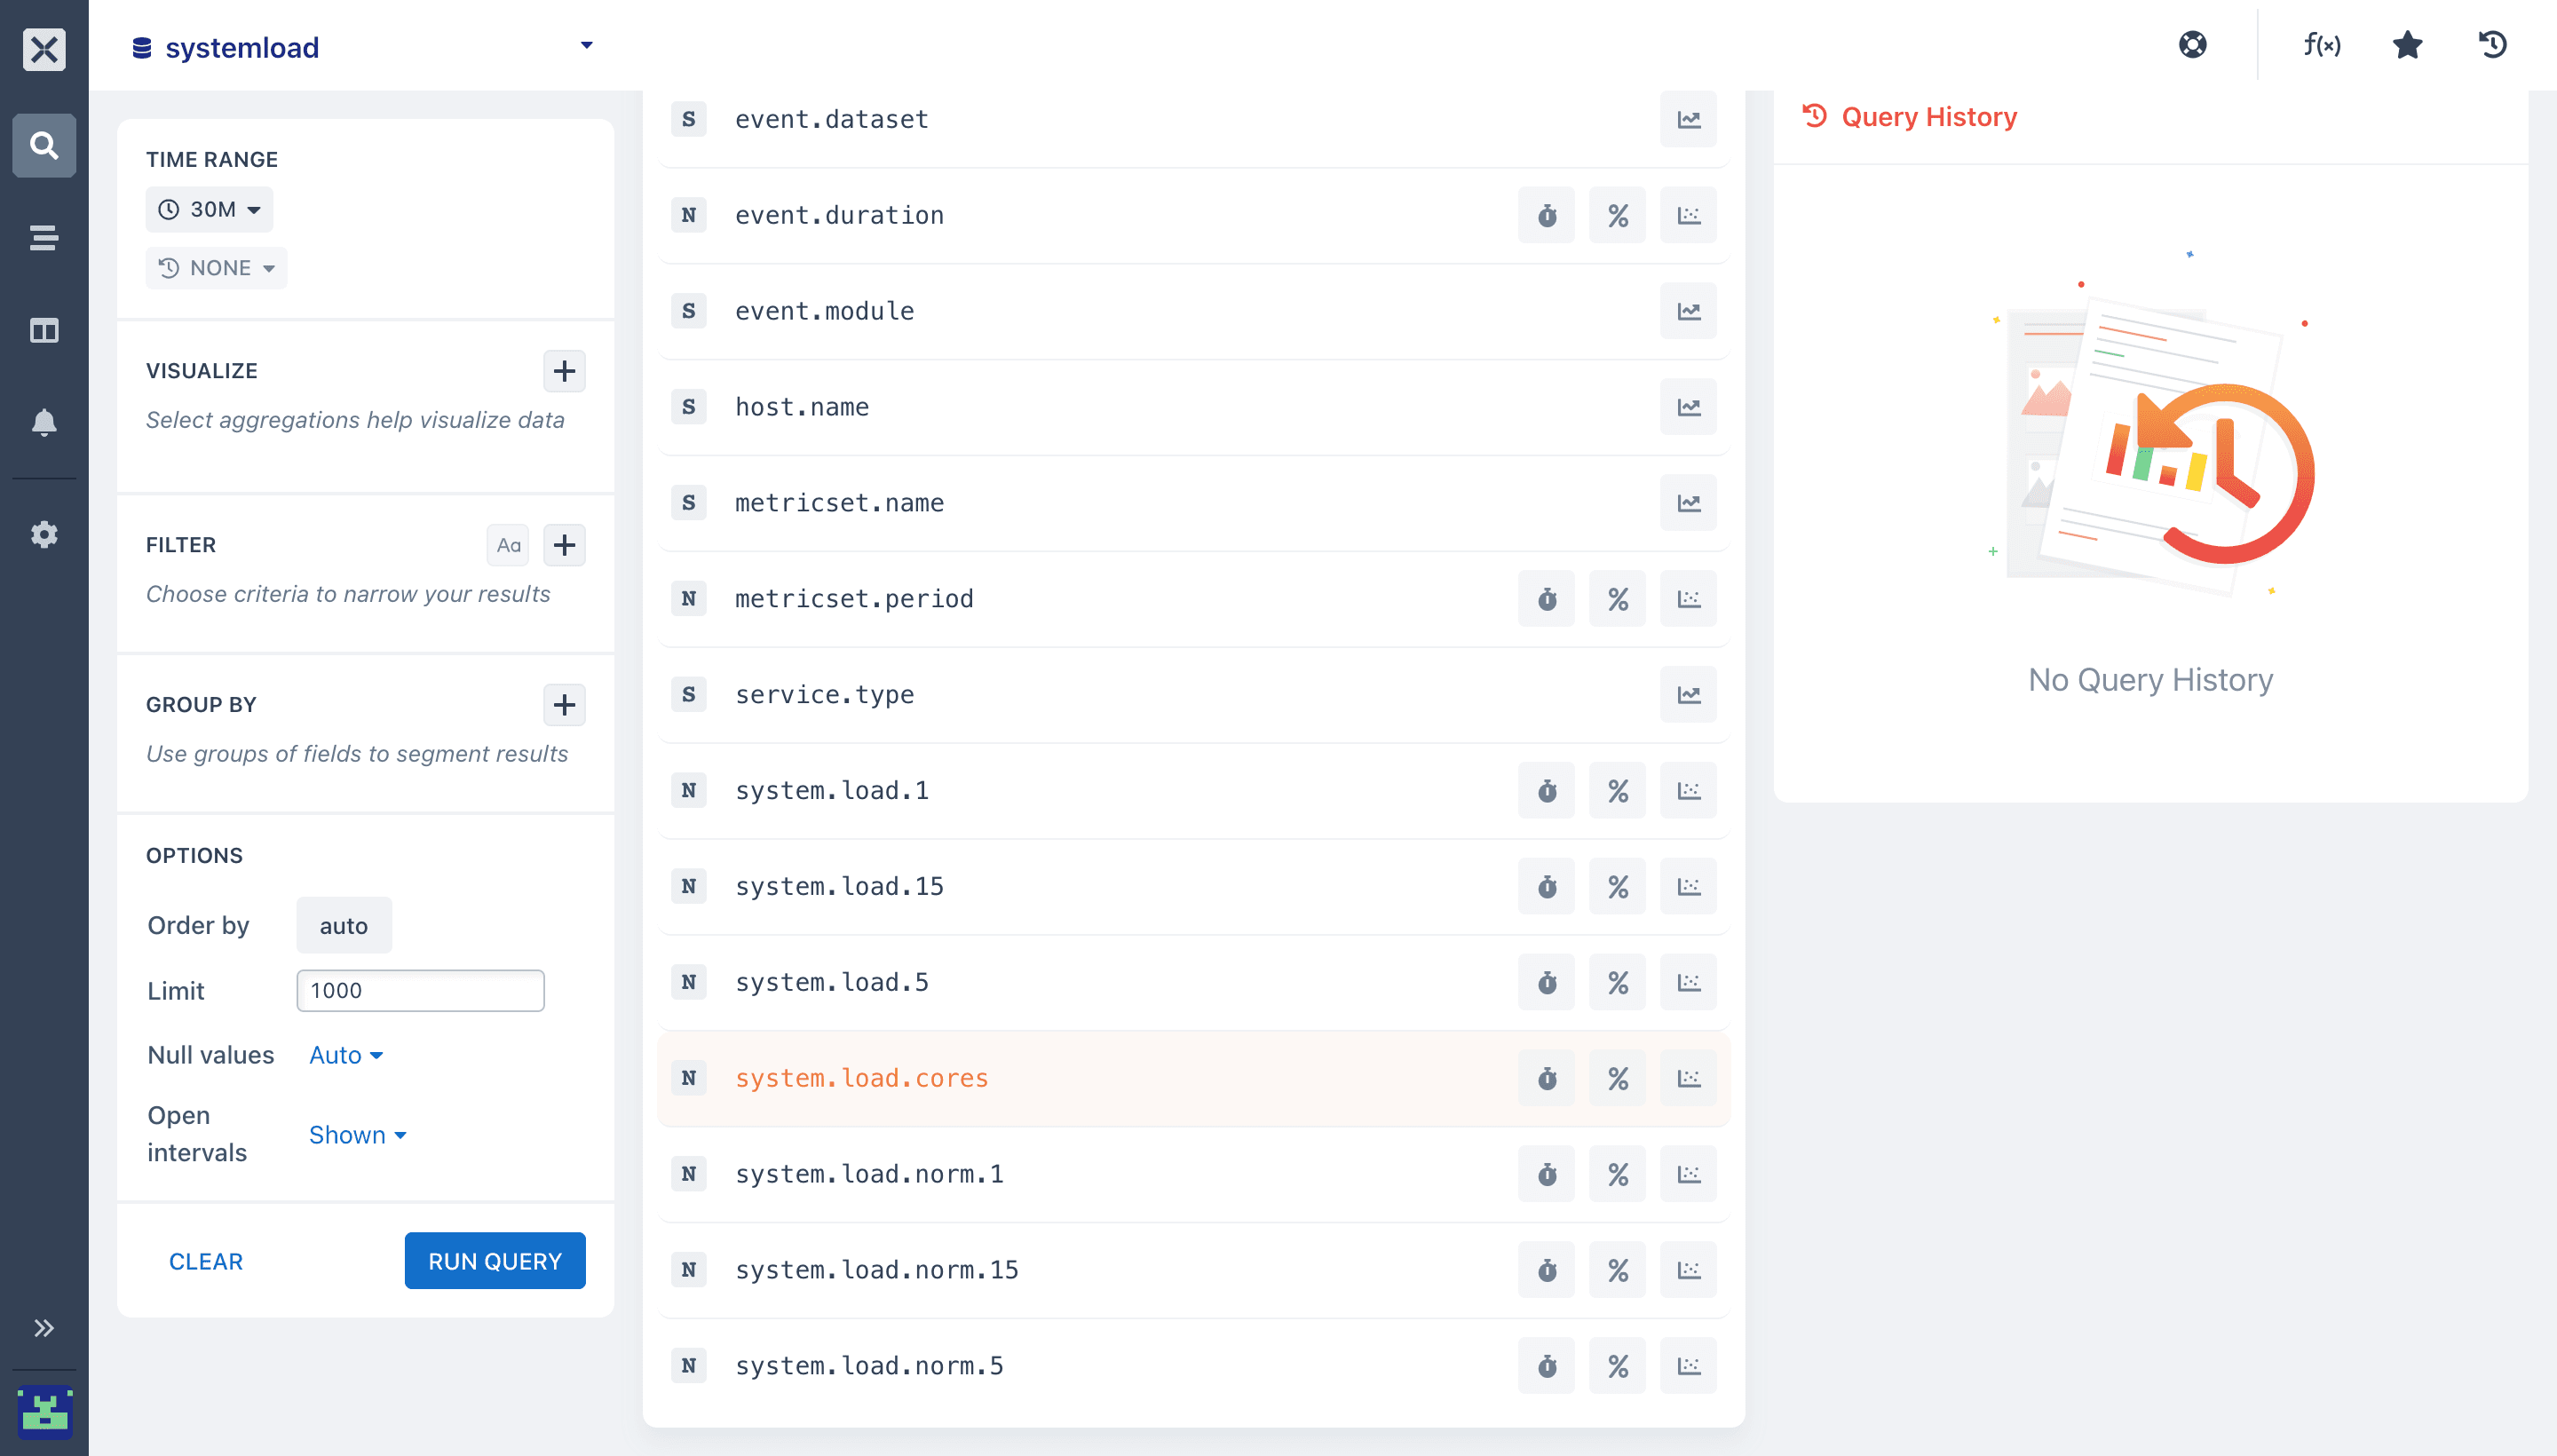This screenshot has width=2557, height=1456.
Task: Click the CLEAR link
Action: point(206,1261)
